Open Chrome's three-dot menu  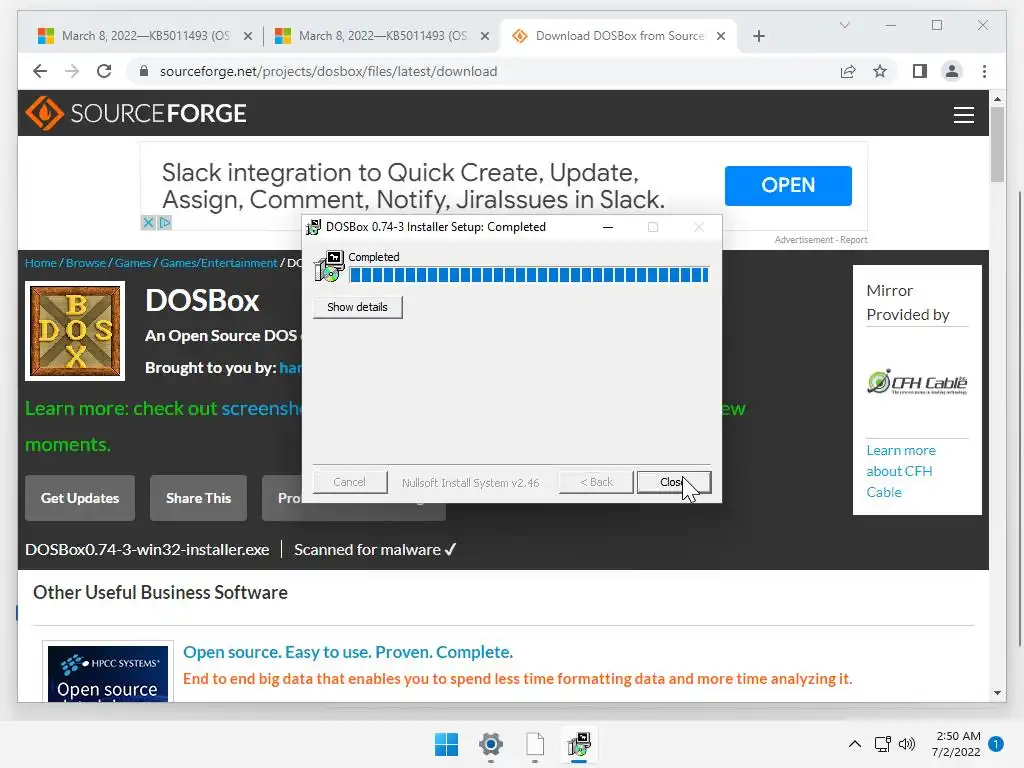pos(984,71)
